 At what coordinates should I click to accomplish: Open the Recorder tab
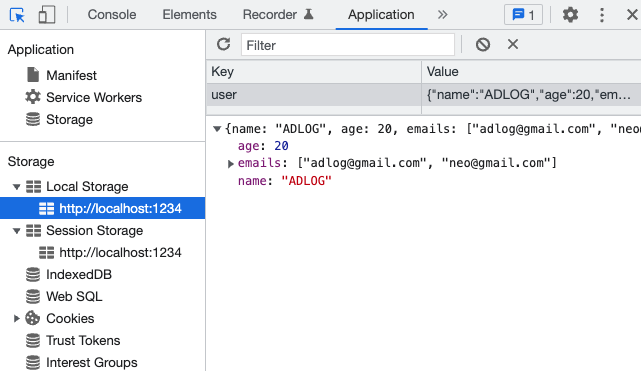click(270, 15)
